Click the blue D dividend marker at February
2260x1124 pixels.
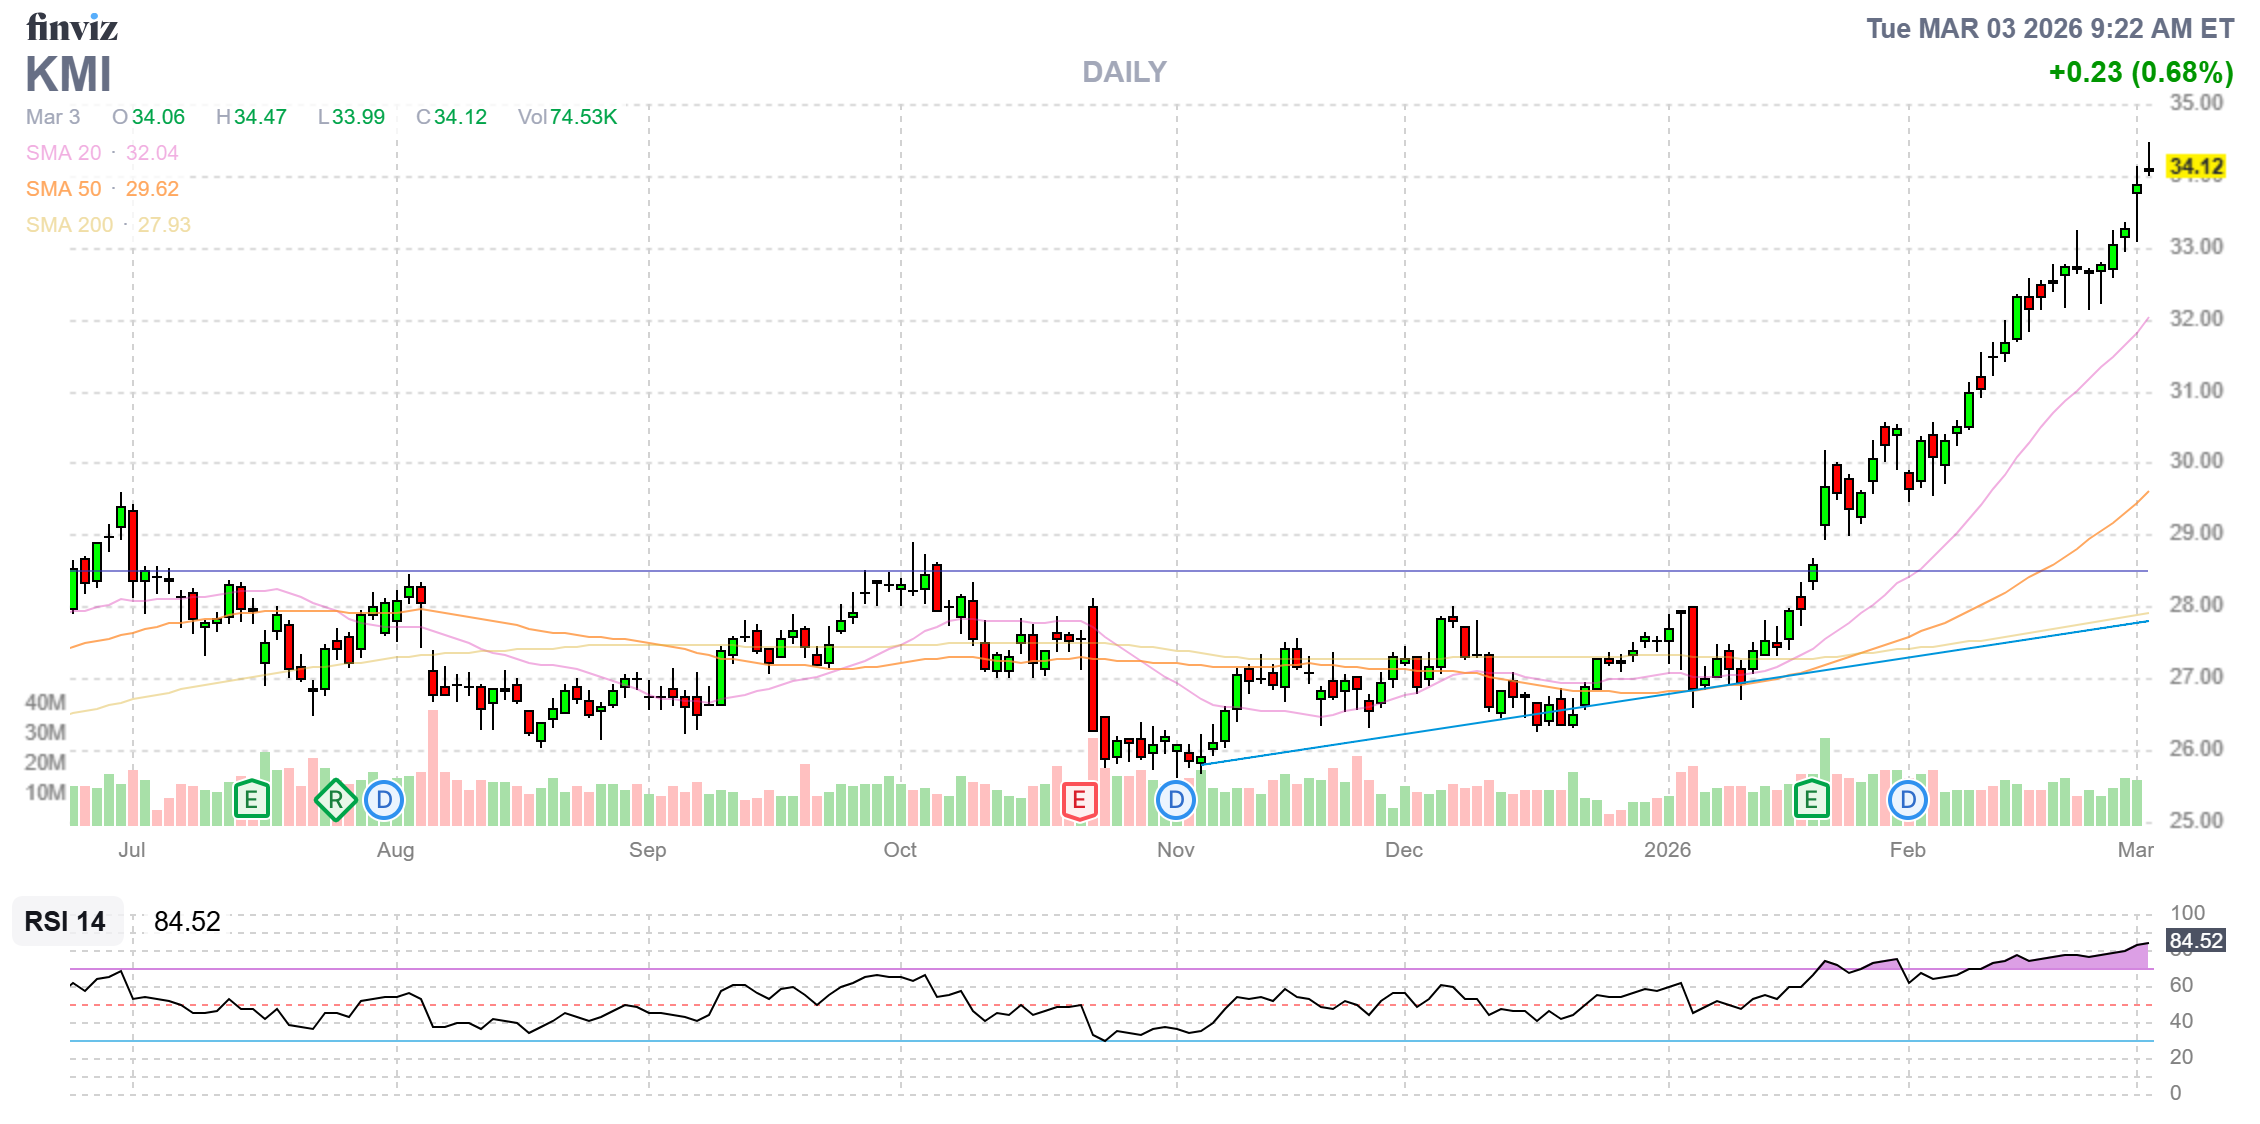coord(1908,800)
